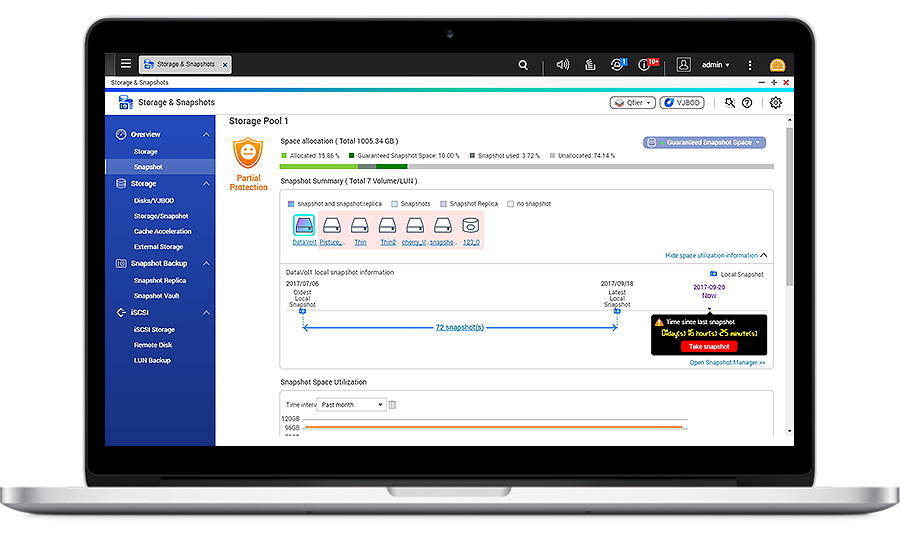The height and width of the screenshot is (538, 900).
Task: Select Cache Acceleration in sidebar
Action: pos(162,231)
